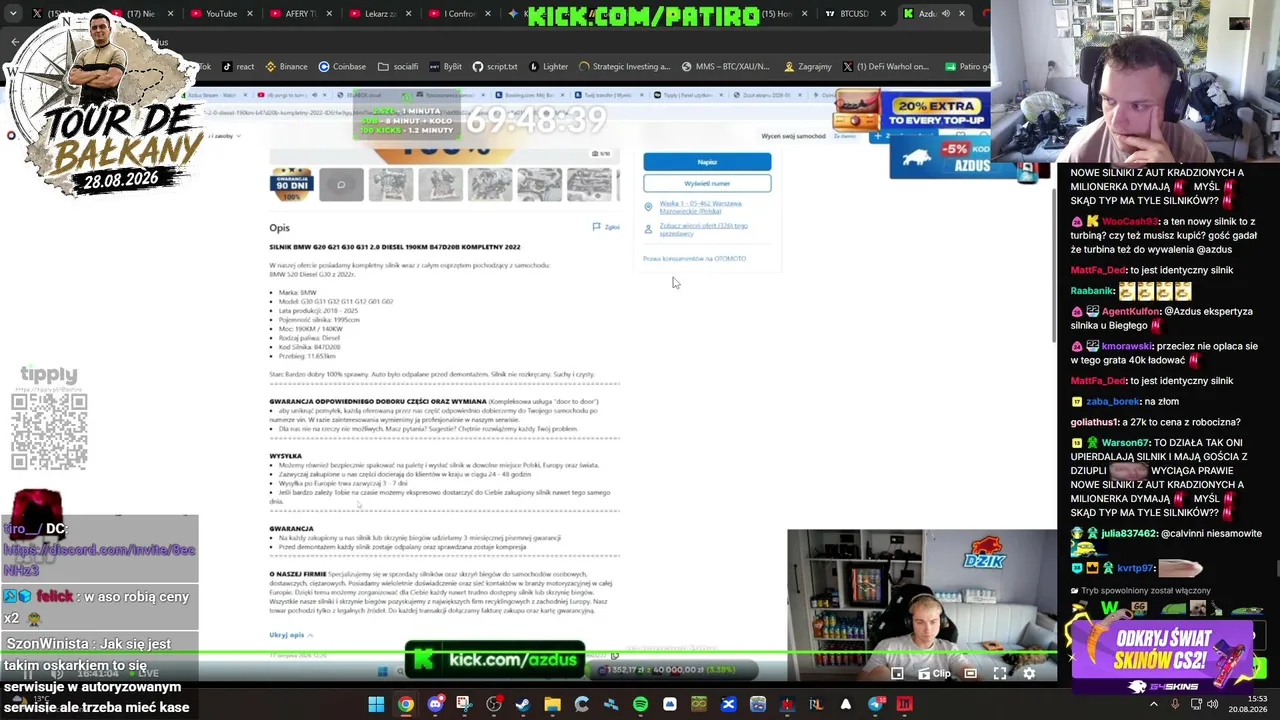Open the Discord invite link
1280x720 pixels.
(99, 560)
